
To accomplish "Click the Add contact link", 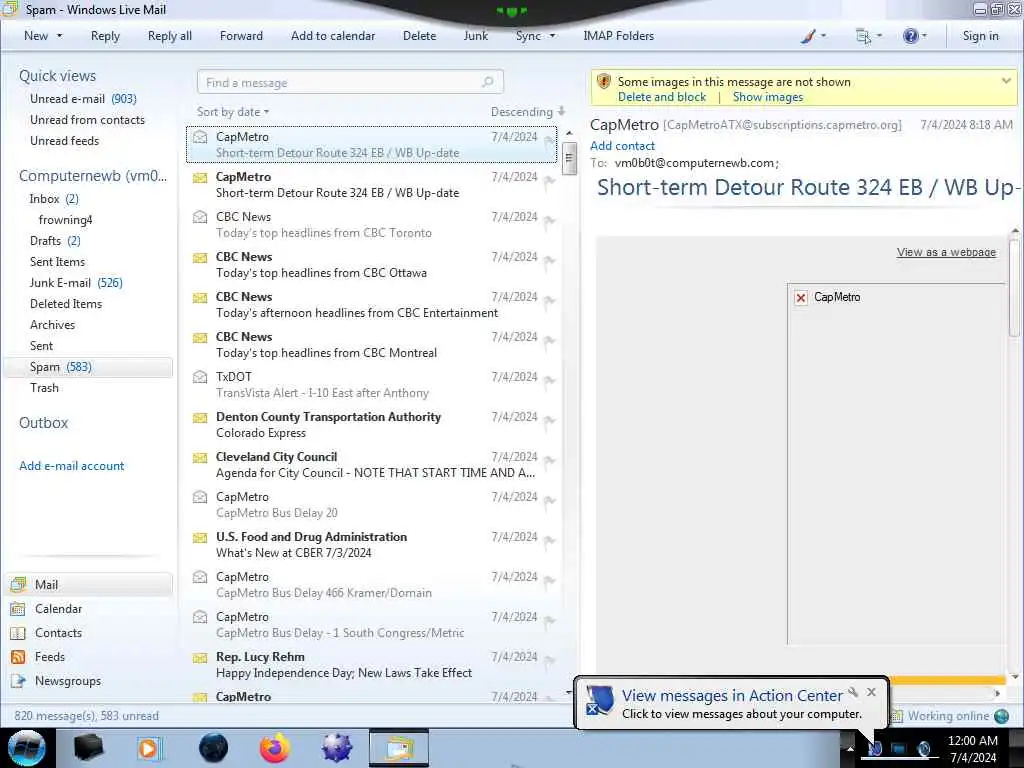I will click(622, 146).
